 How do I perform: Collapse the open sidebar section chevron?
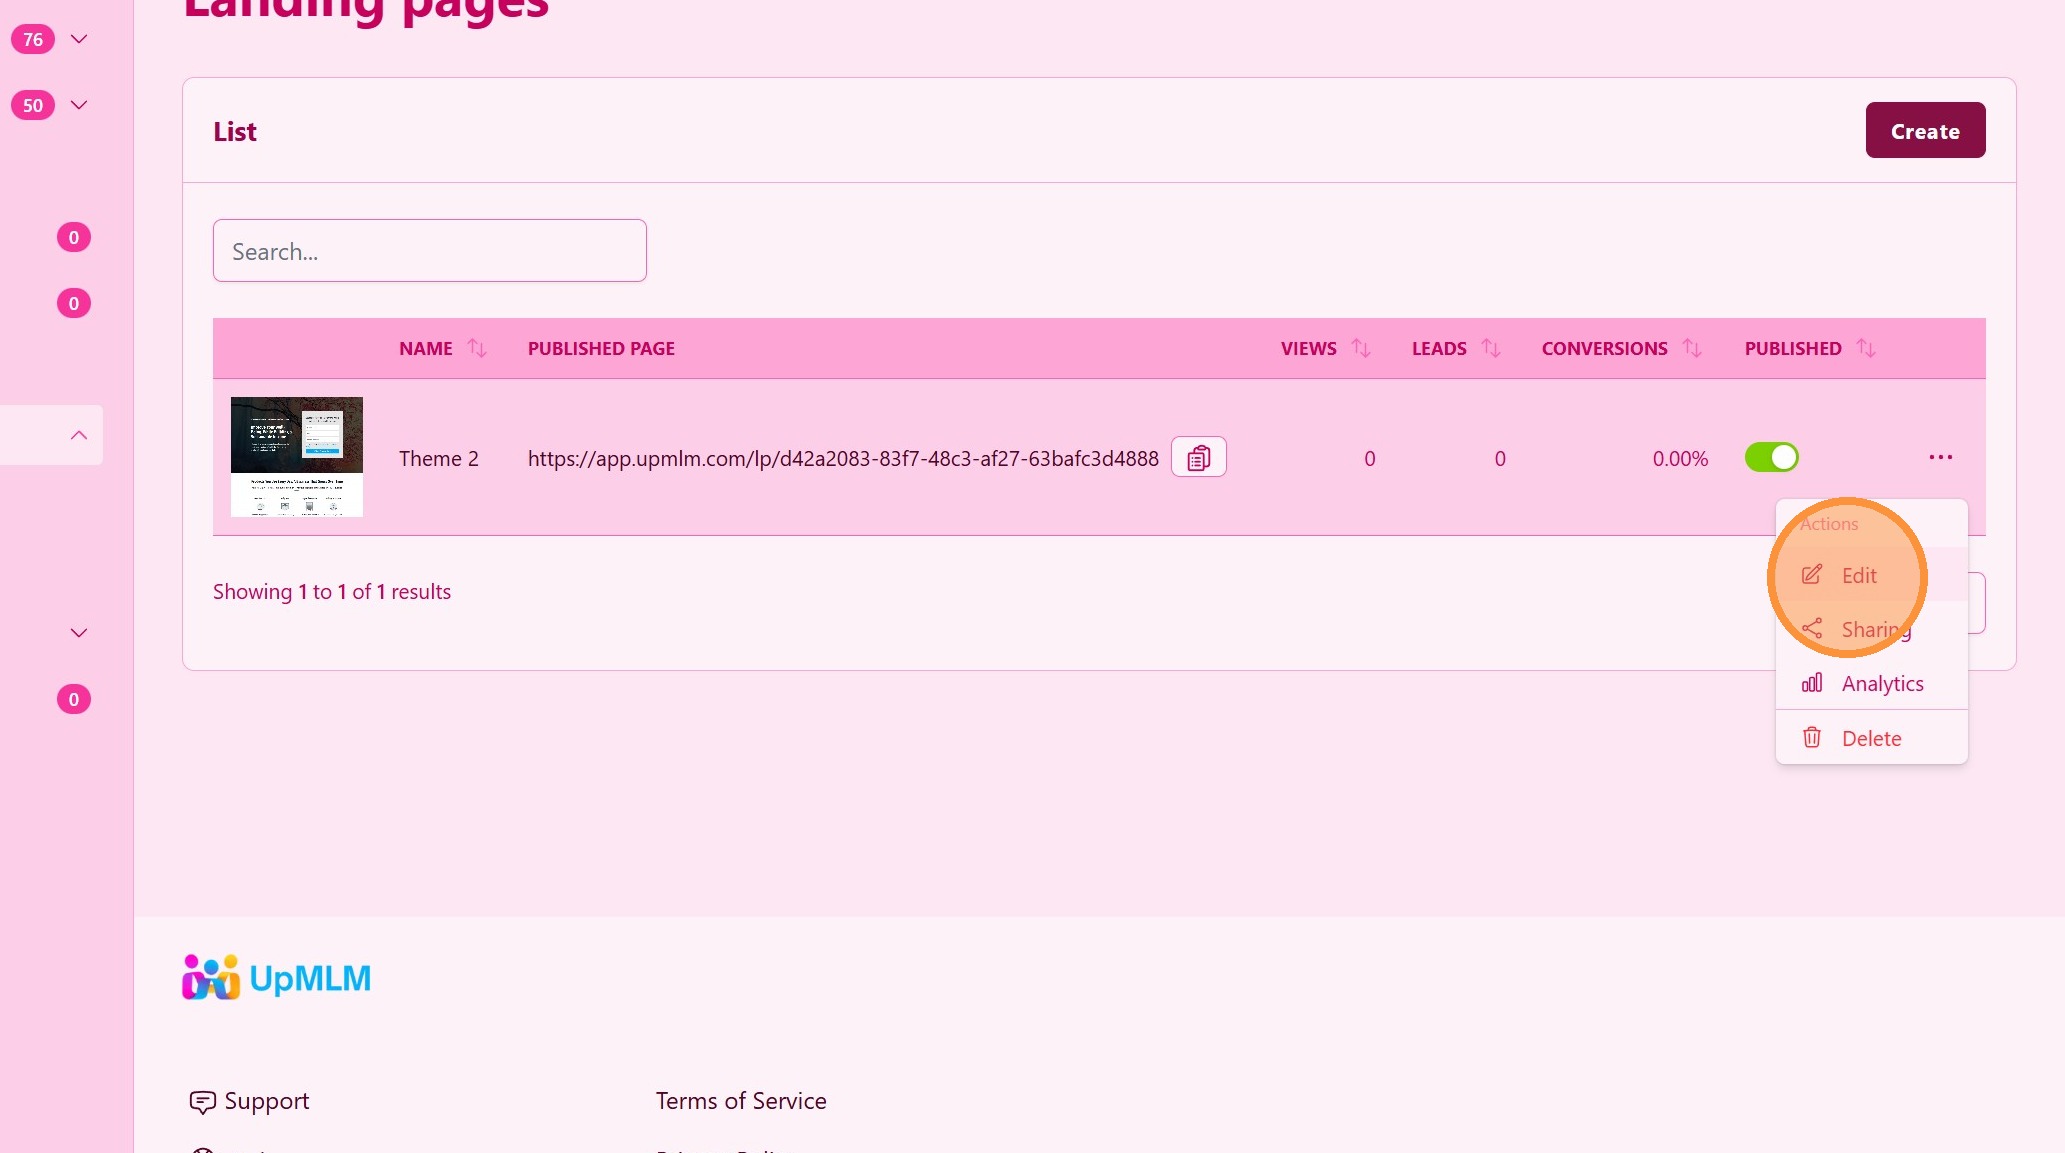point(79,435)
